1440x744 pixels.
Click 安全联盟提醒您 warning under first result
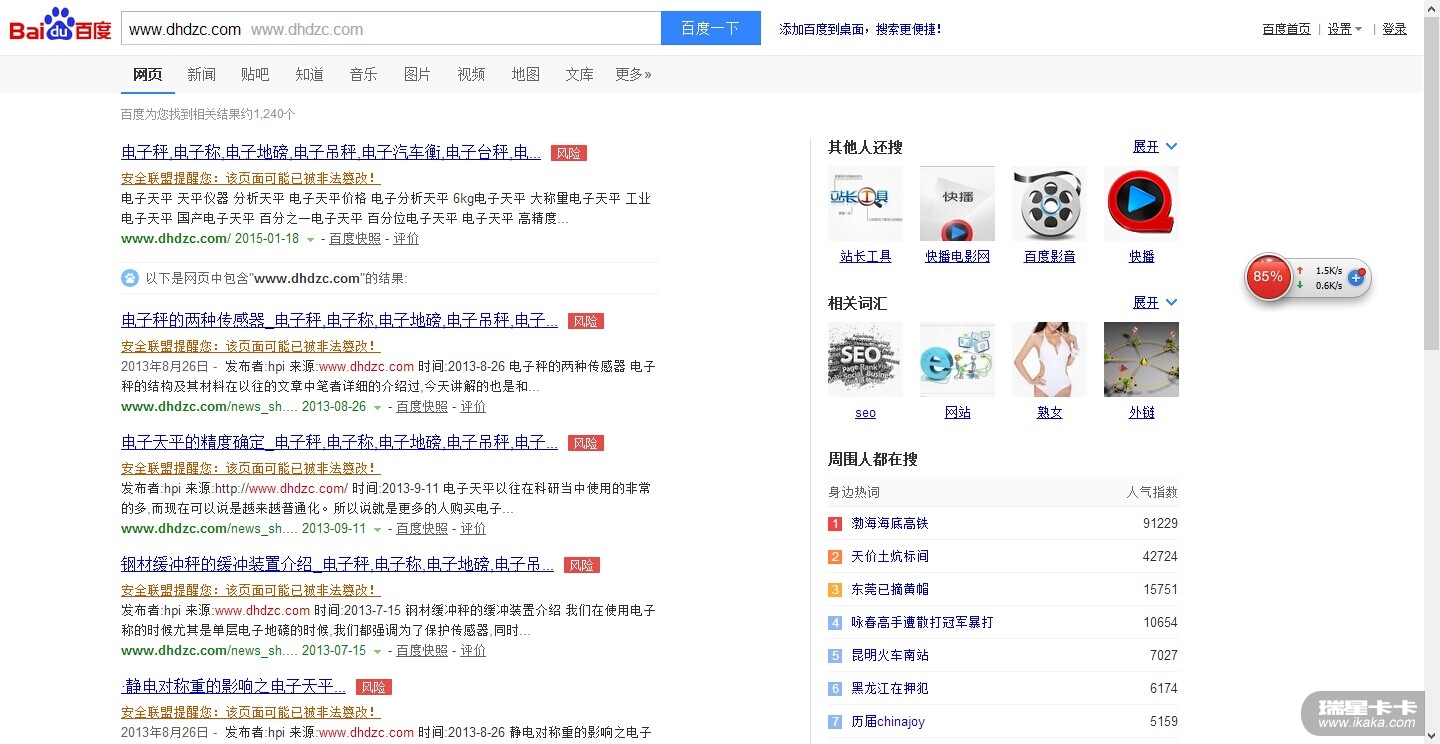pyautogui.click(x=251, y=178)
